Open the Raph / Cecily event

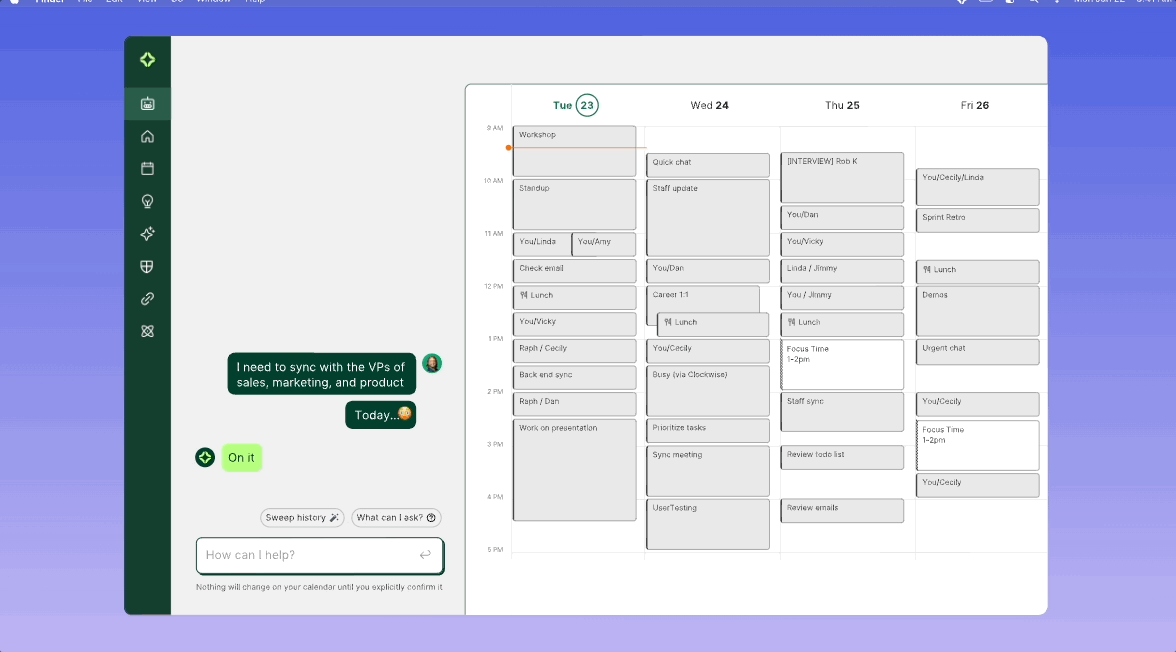coord(574,350)
